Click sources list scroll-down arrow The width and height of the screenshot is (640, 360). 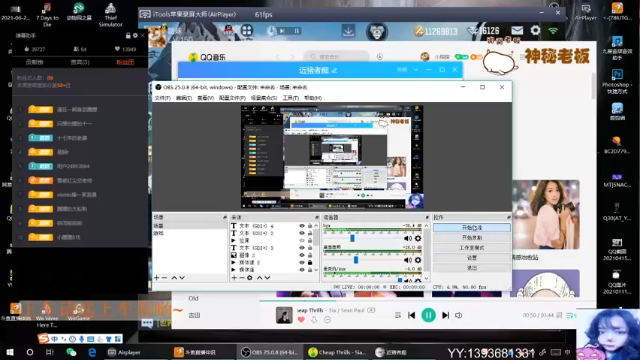(x=316, y=270)
